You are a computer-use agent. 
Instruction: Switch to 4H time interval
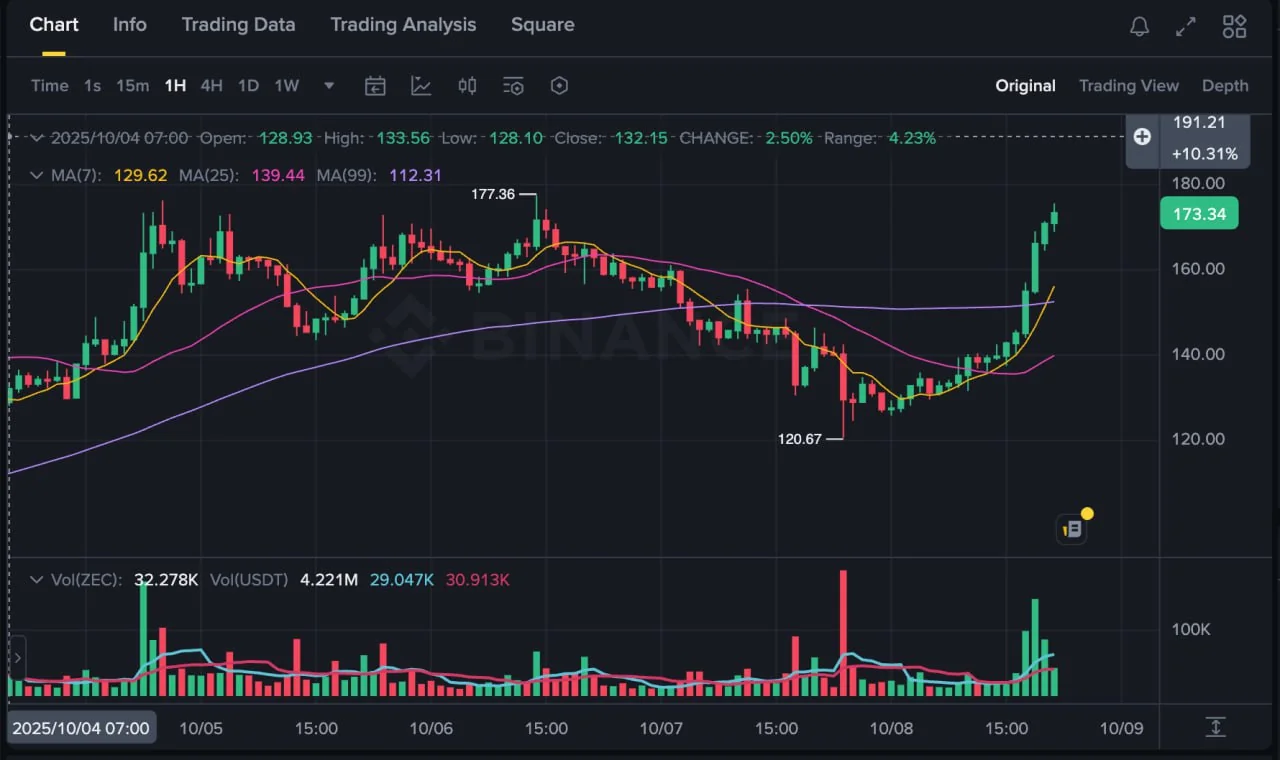coord(211,86)
